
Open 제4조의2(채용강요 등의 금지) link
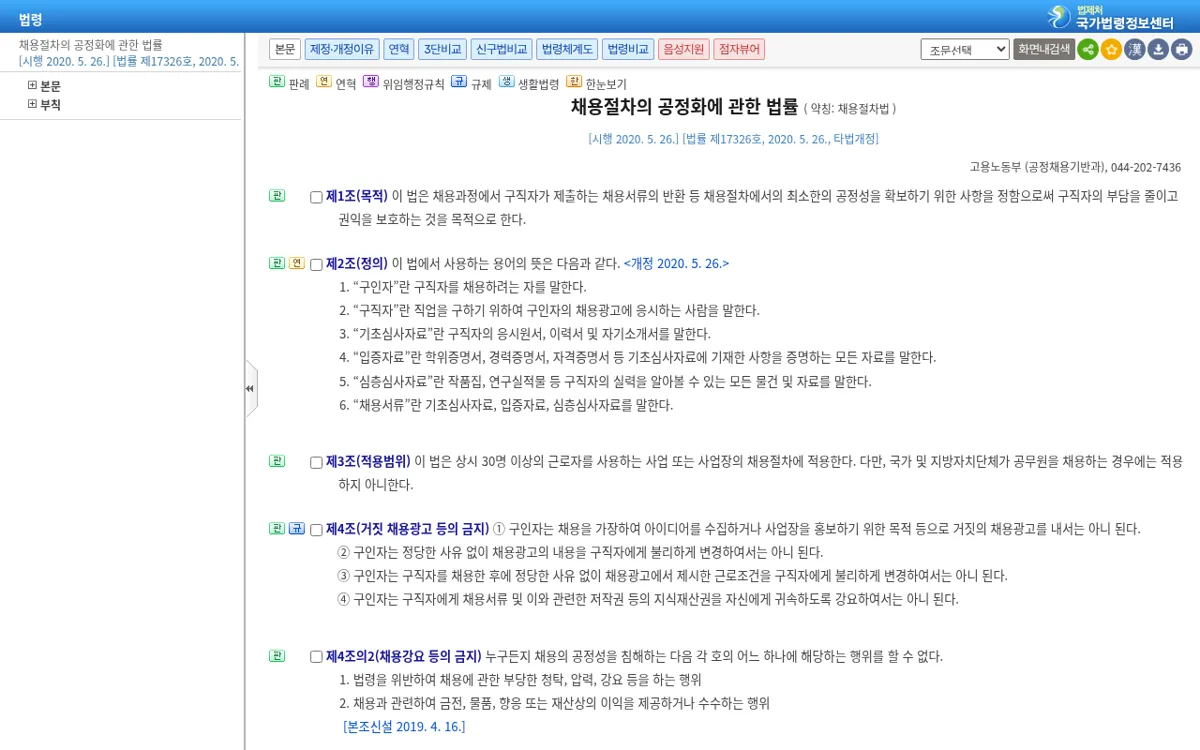coord(404,657)
